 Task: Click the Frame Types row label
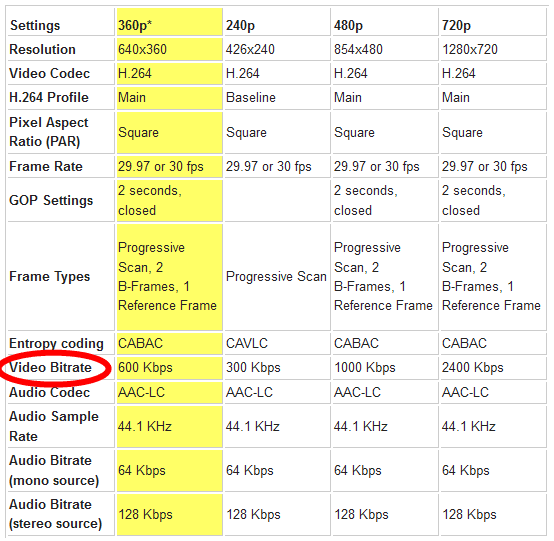point(61,277)
